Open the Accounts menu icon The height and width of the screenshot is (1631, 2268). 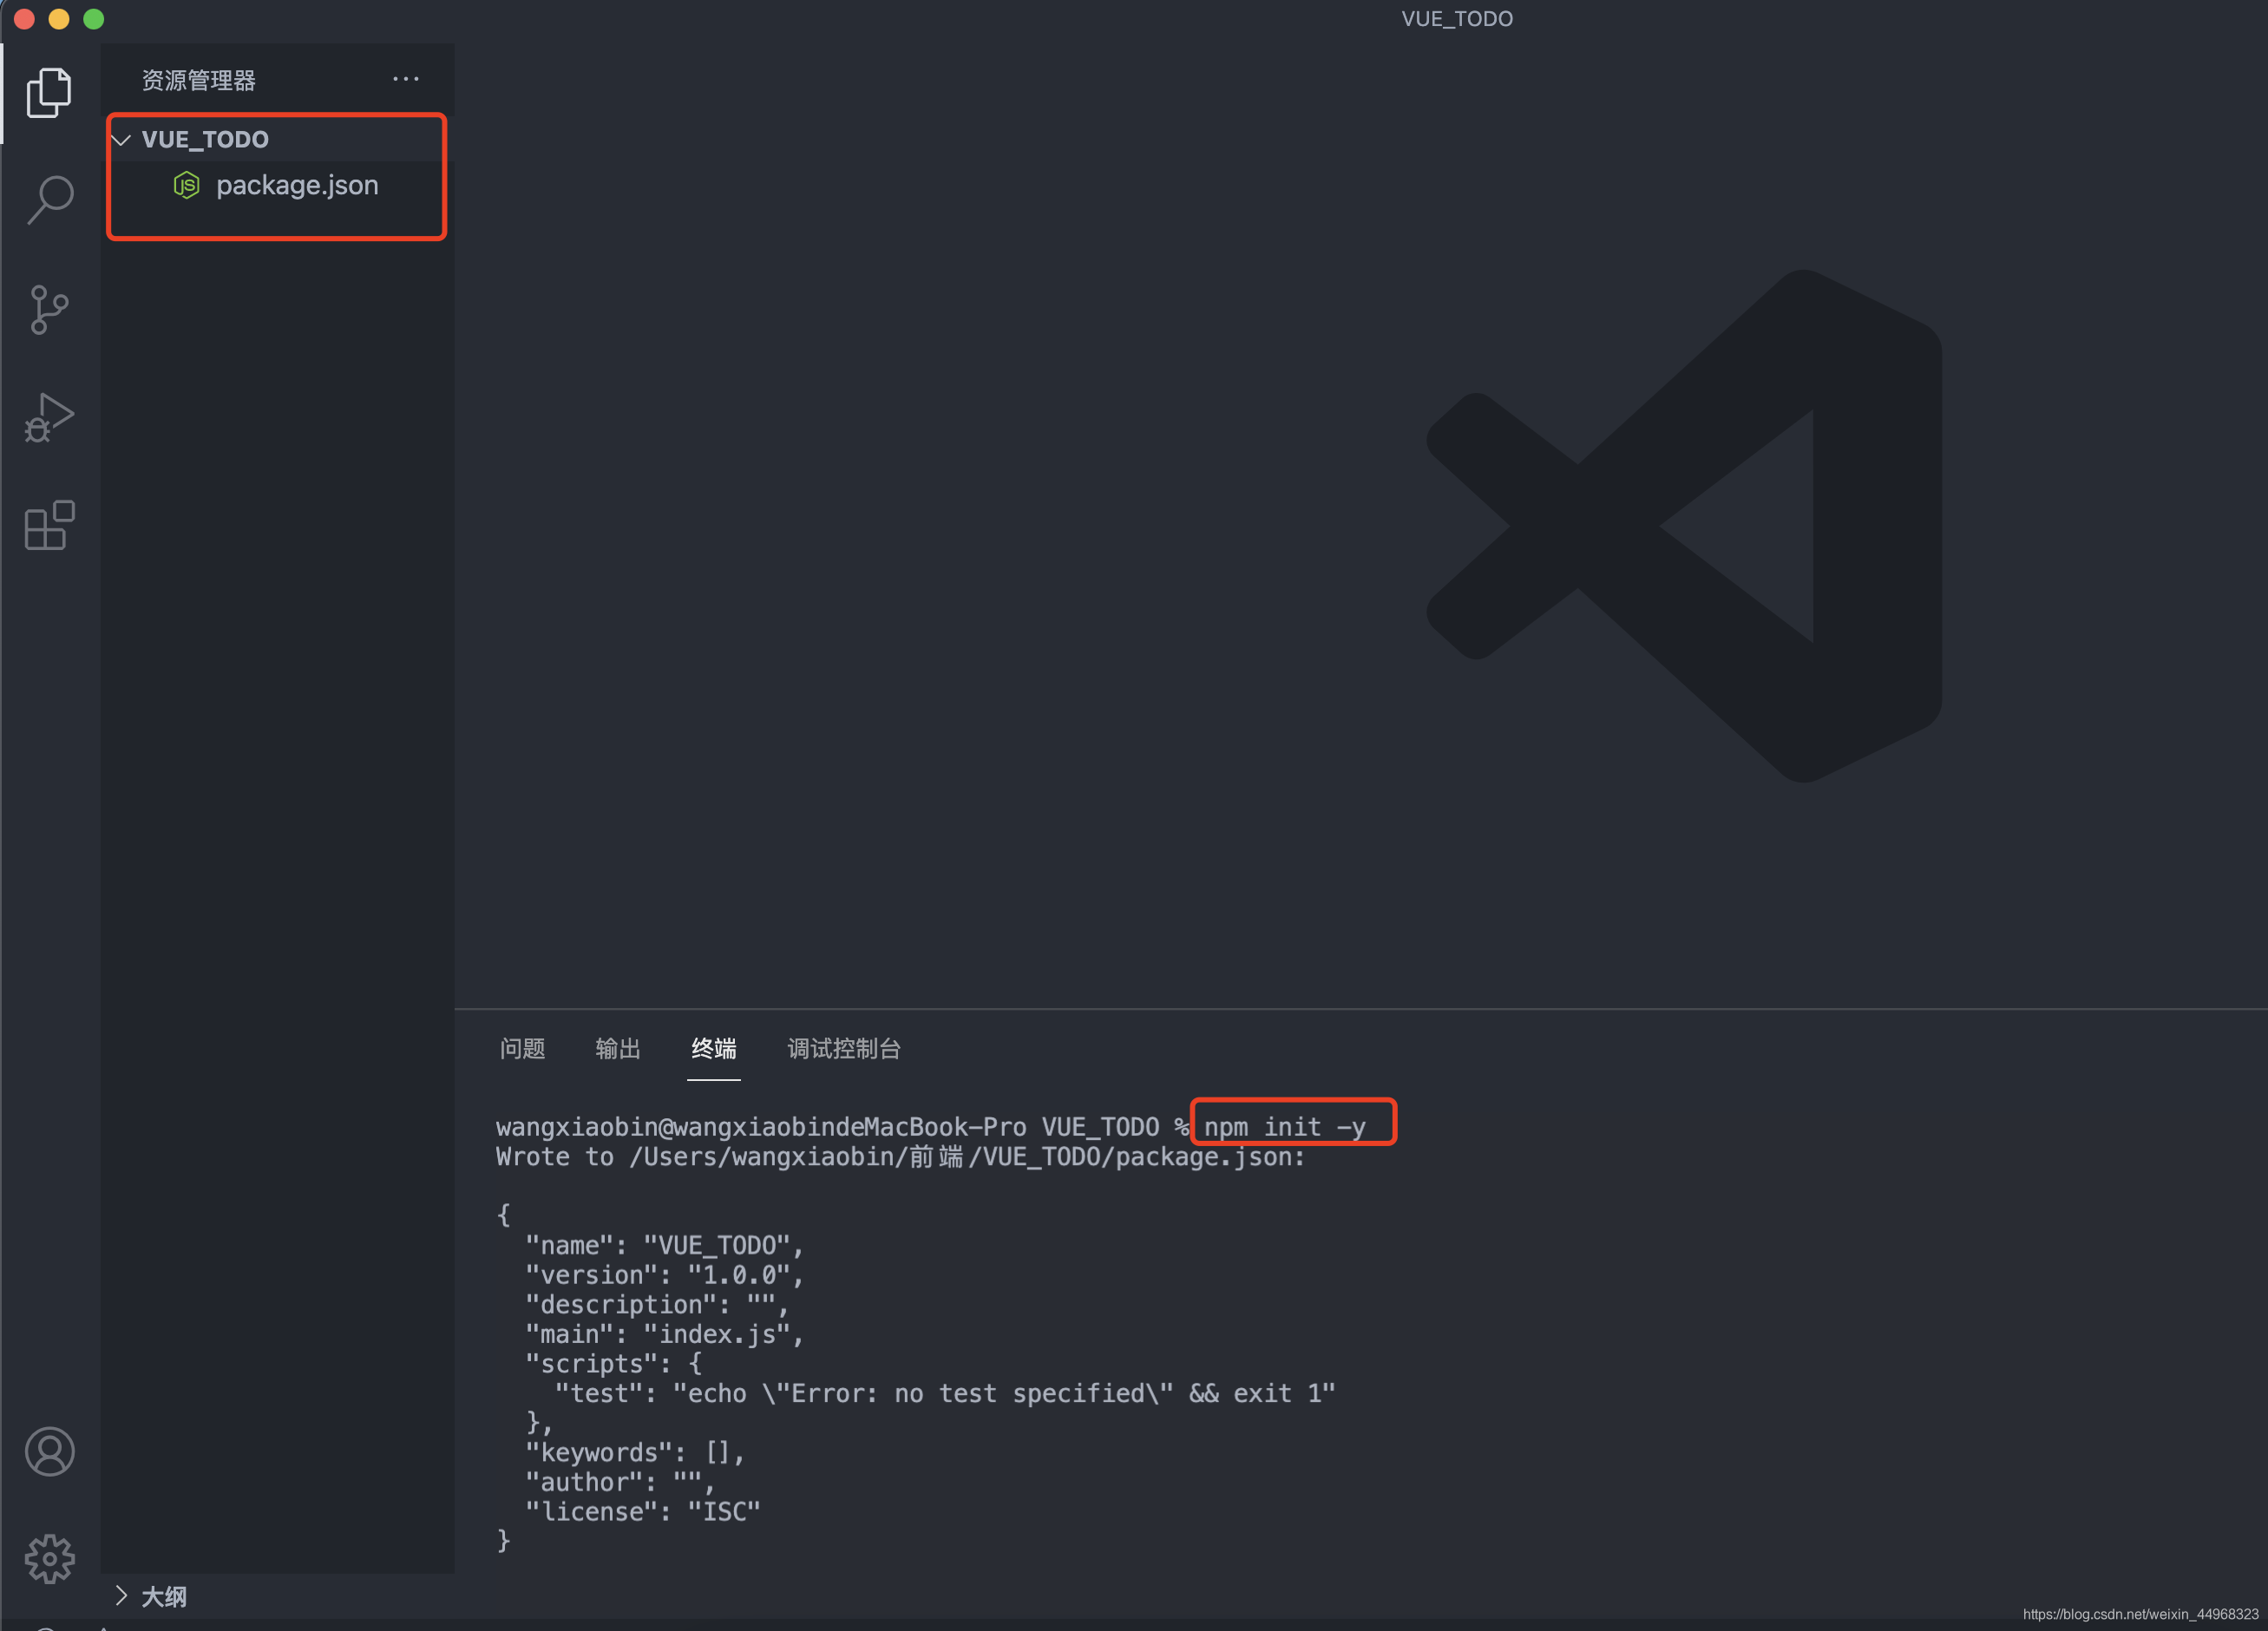click(49, 1451)
